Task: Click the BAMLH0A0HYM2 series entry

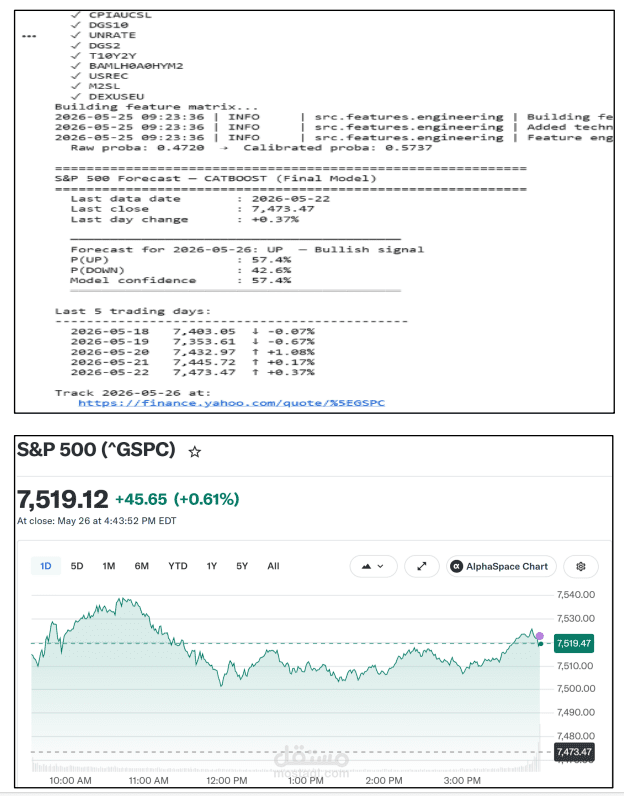Action: point(136,65)
